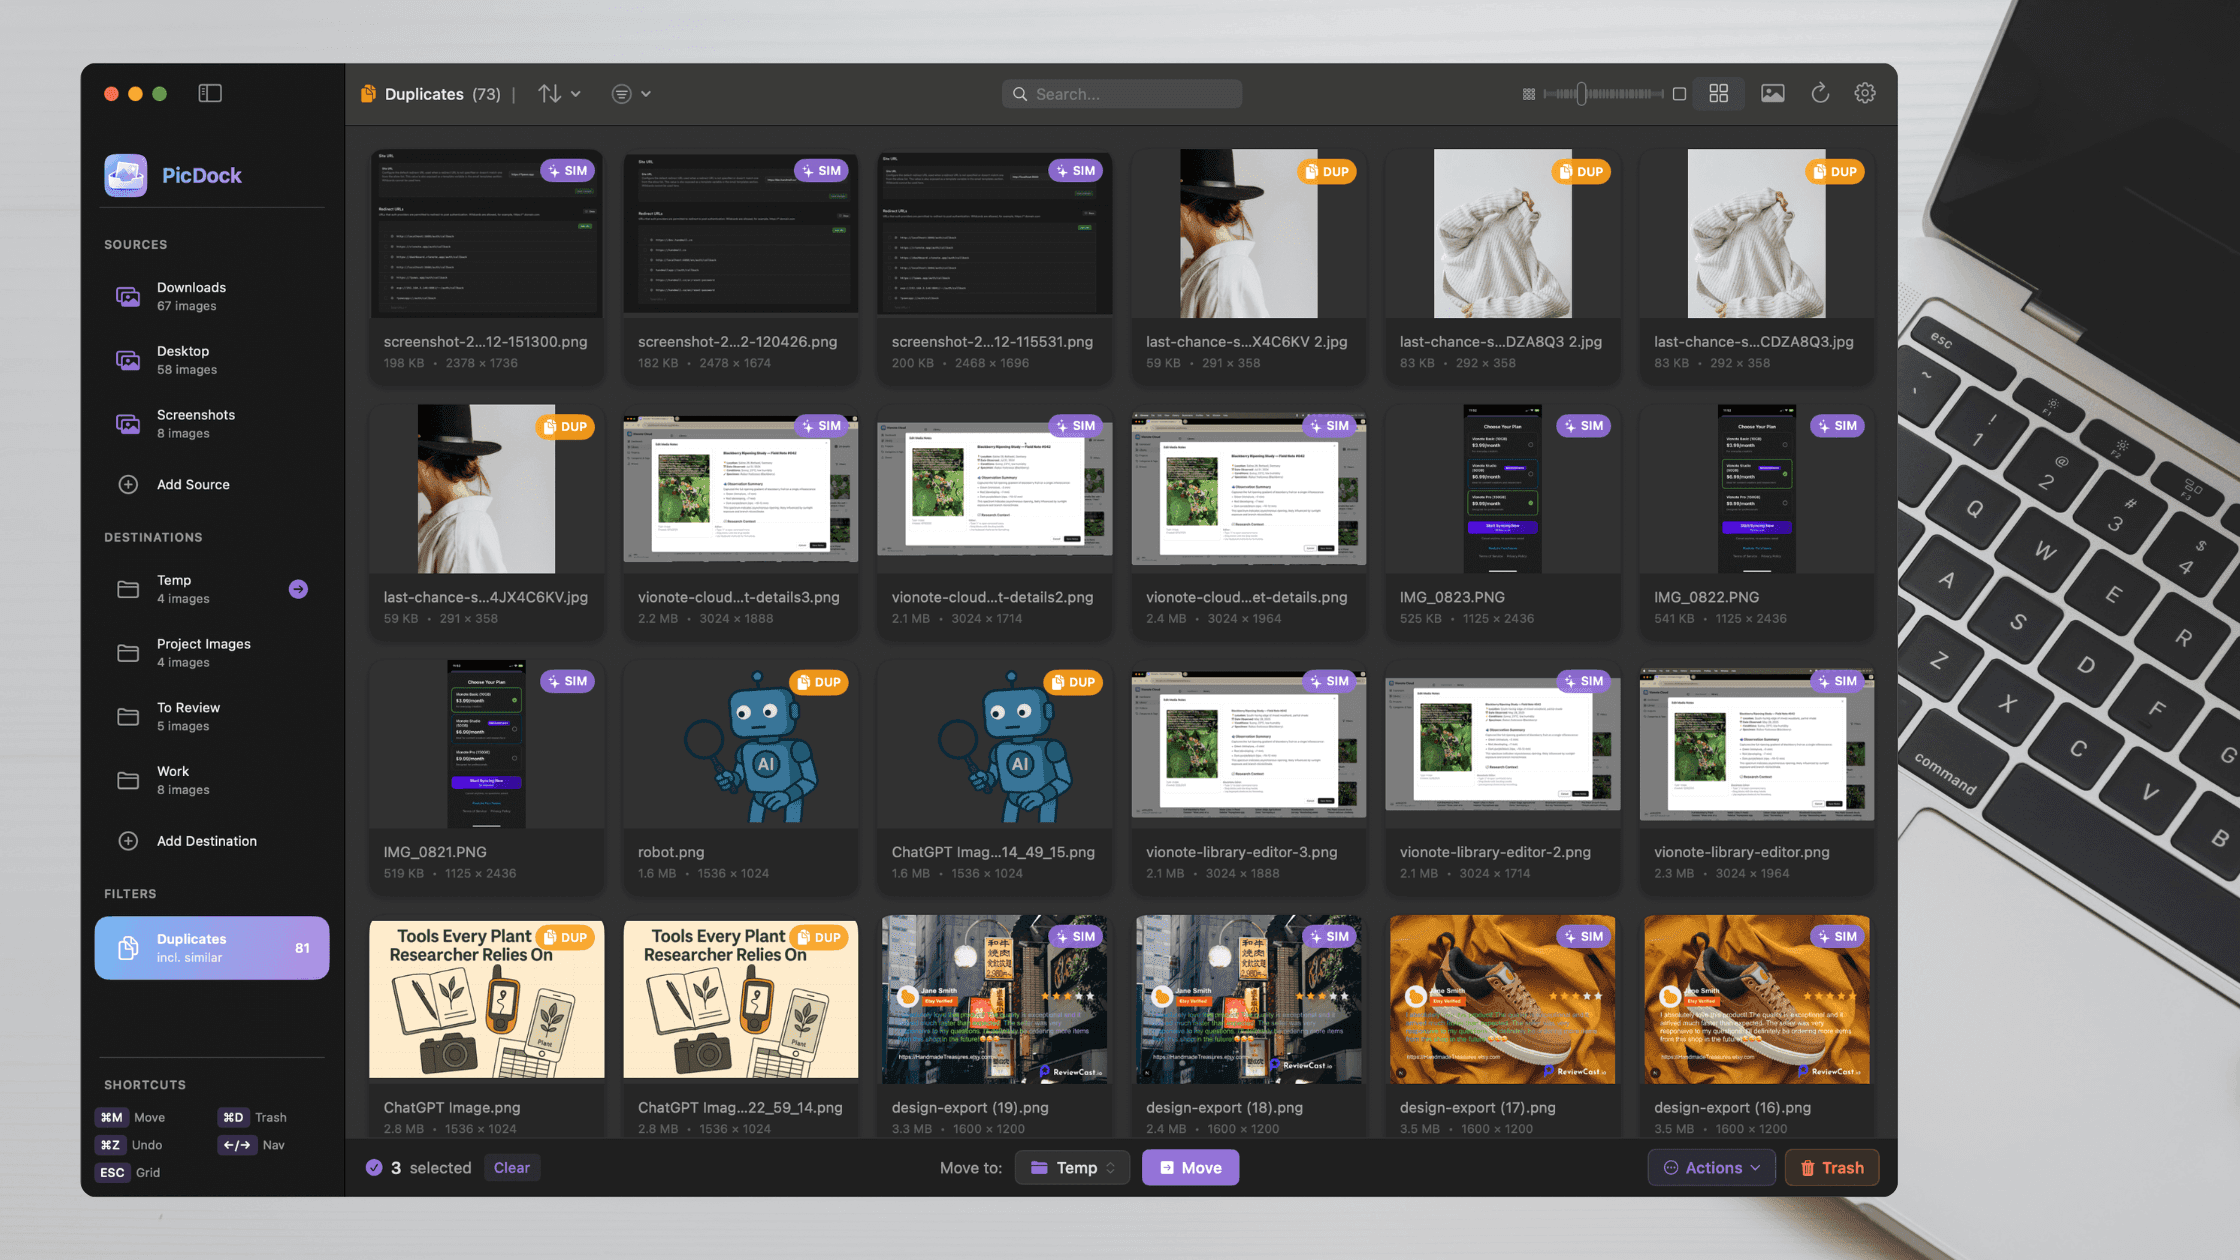
Task: Select the Duplicates filter
Action: coord(211,947)
